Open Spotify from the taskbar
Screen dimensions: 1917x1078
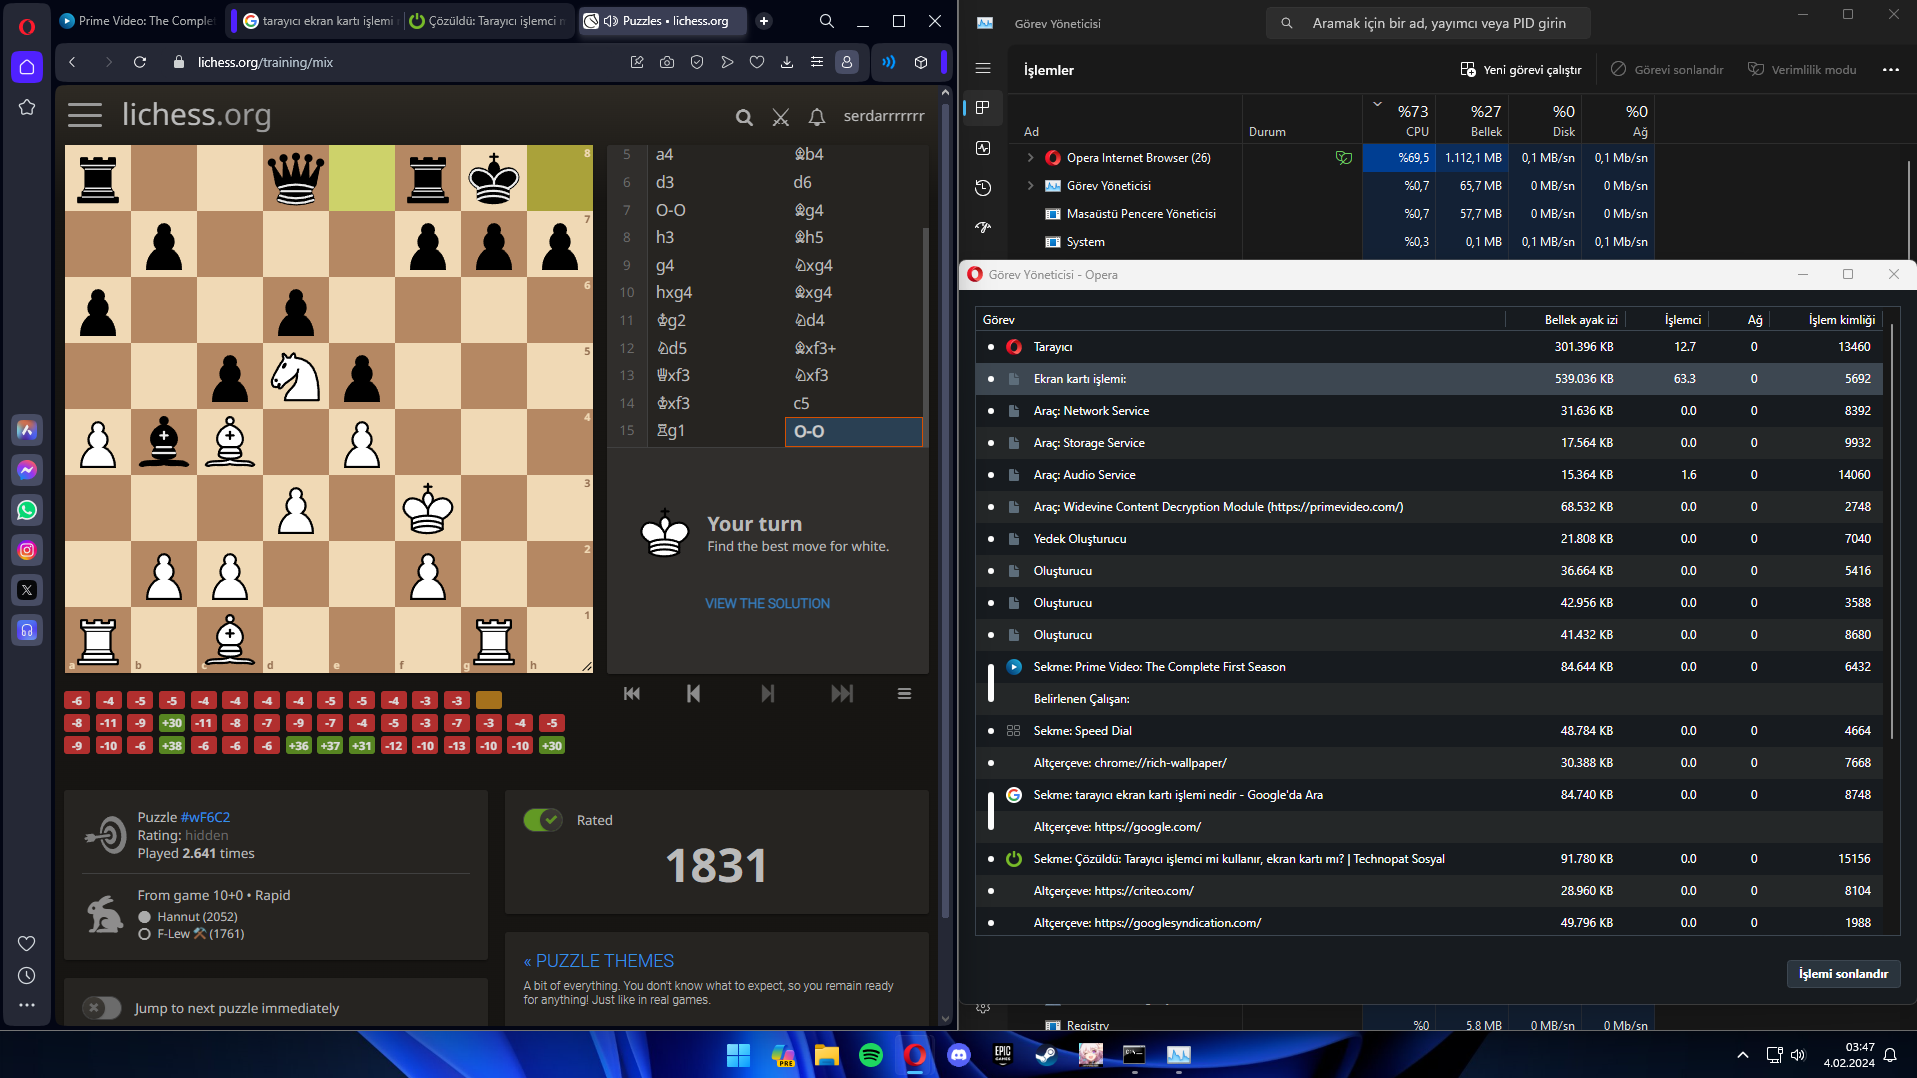click(871, 1055)
